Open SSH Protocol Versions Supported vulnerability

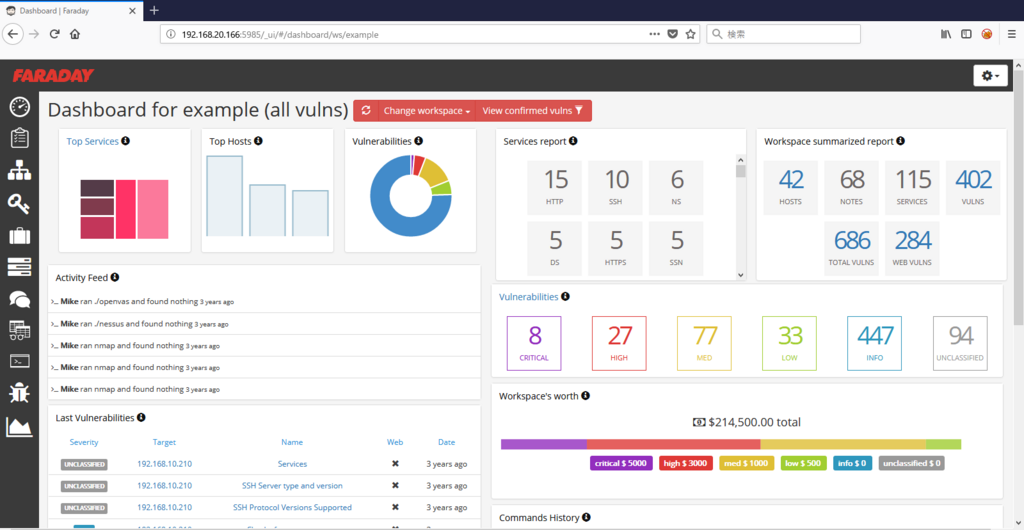click(x=292, y=507)
